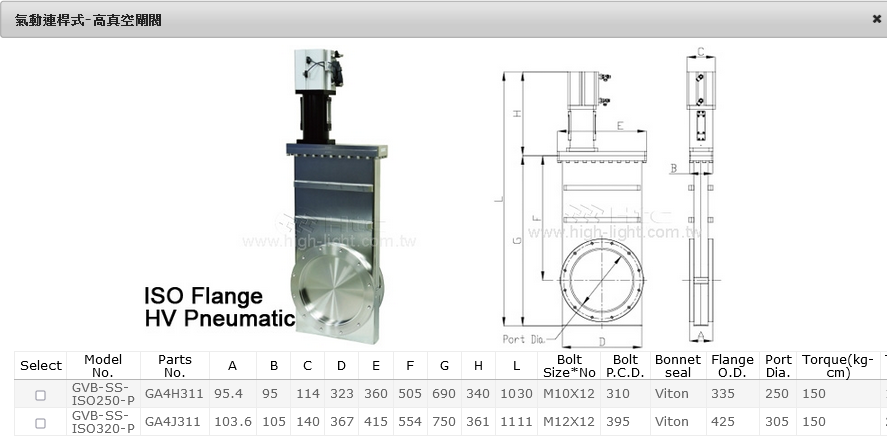Click the Flange O.D. column header
Image resolution: width=887 pixels, height=440 pixels.
(x=731, y=366)
